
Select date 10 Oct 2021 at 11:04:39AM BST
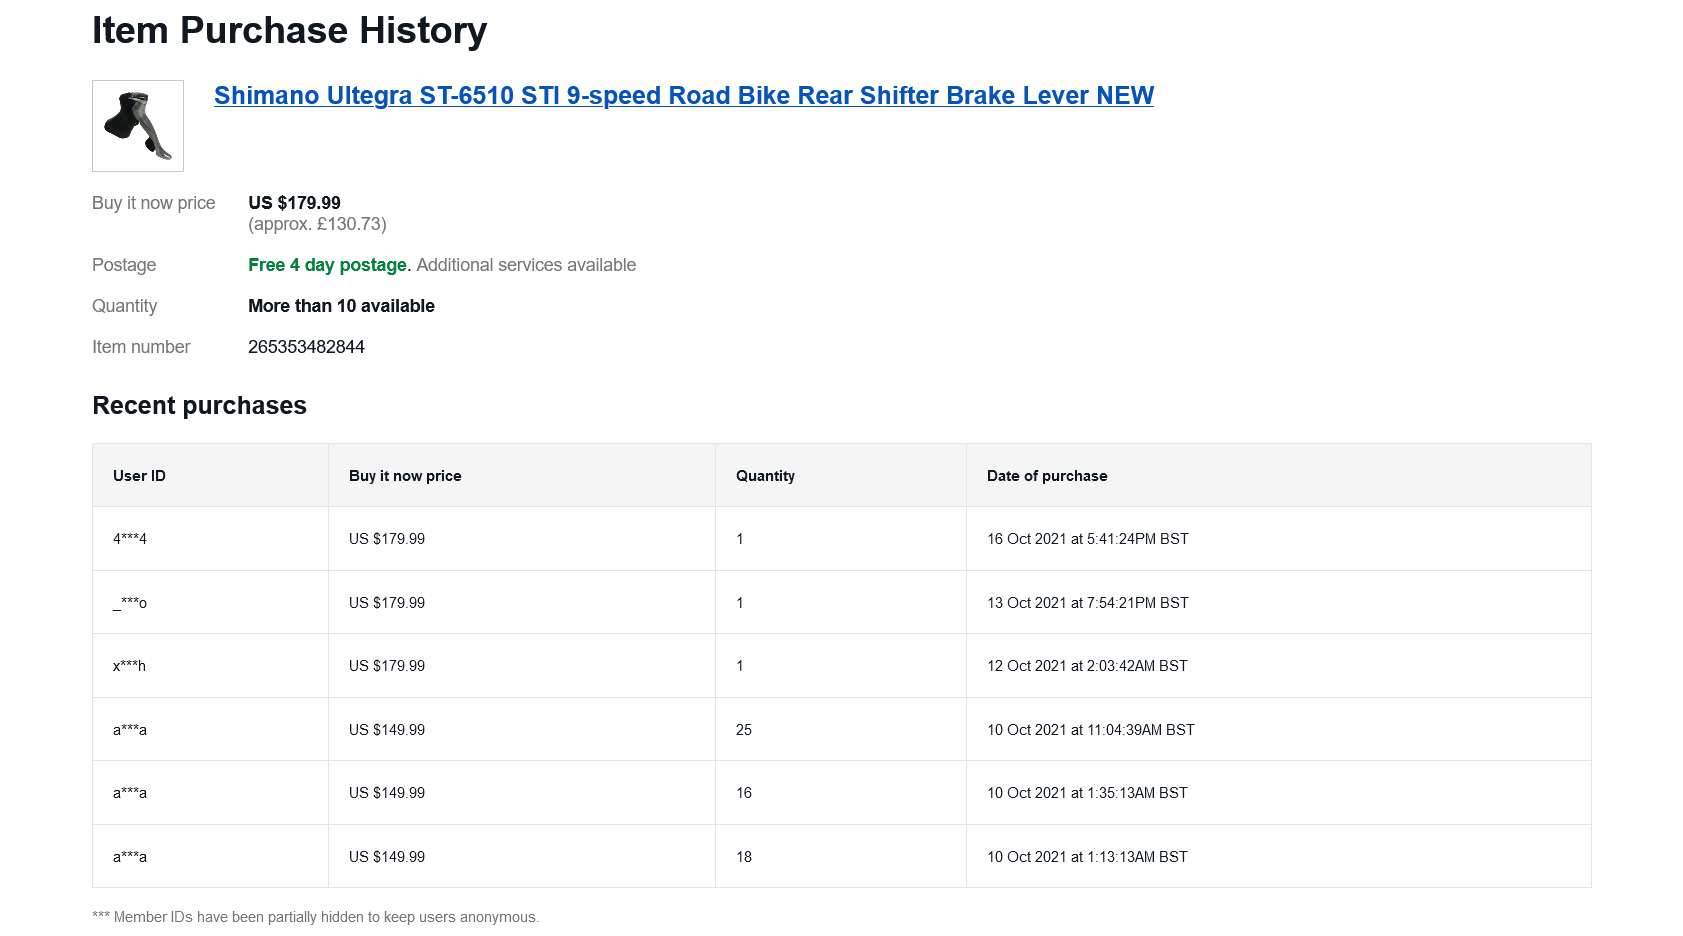1091,730
